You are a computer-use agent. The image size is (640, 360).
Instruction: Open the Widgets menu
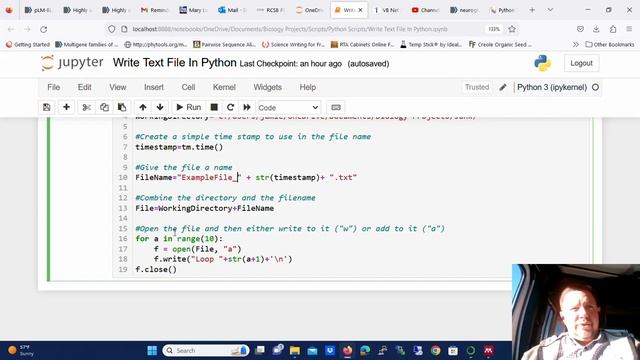click(267, 87)
